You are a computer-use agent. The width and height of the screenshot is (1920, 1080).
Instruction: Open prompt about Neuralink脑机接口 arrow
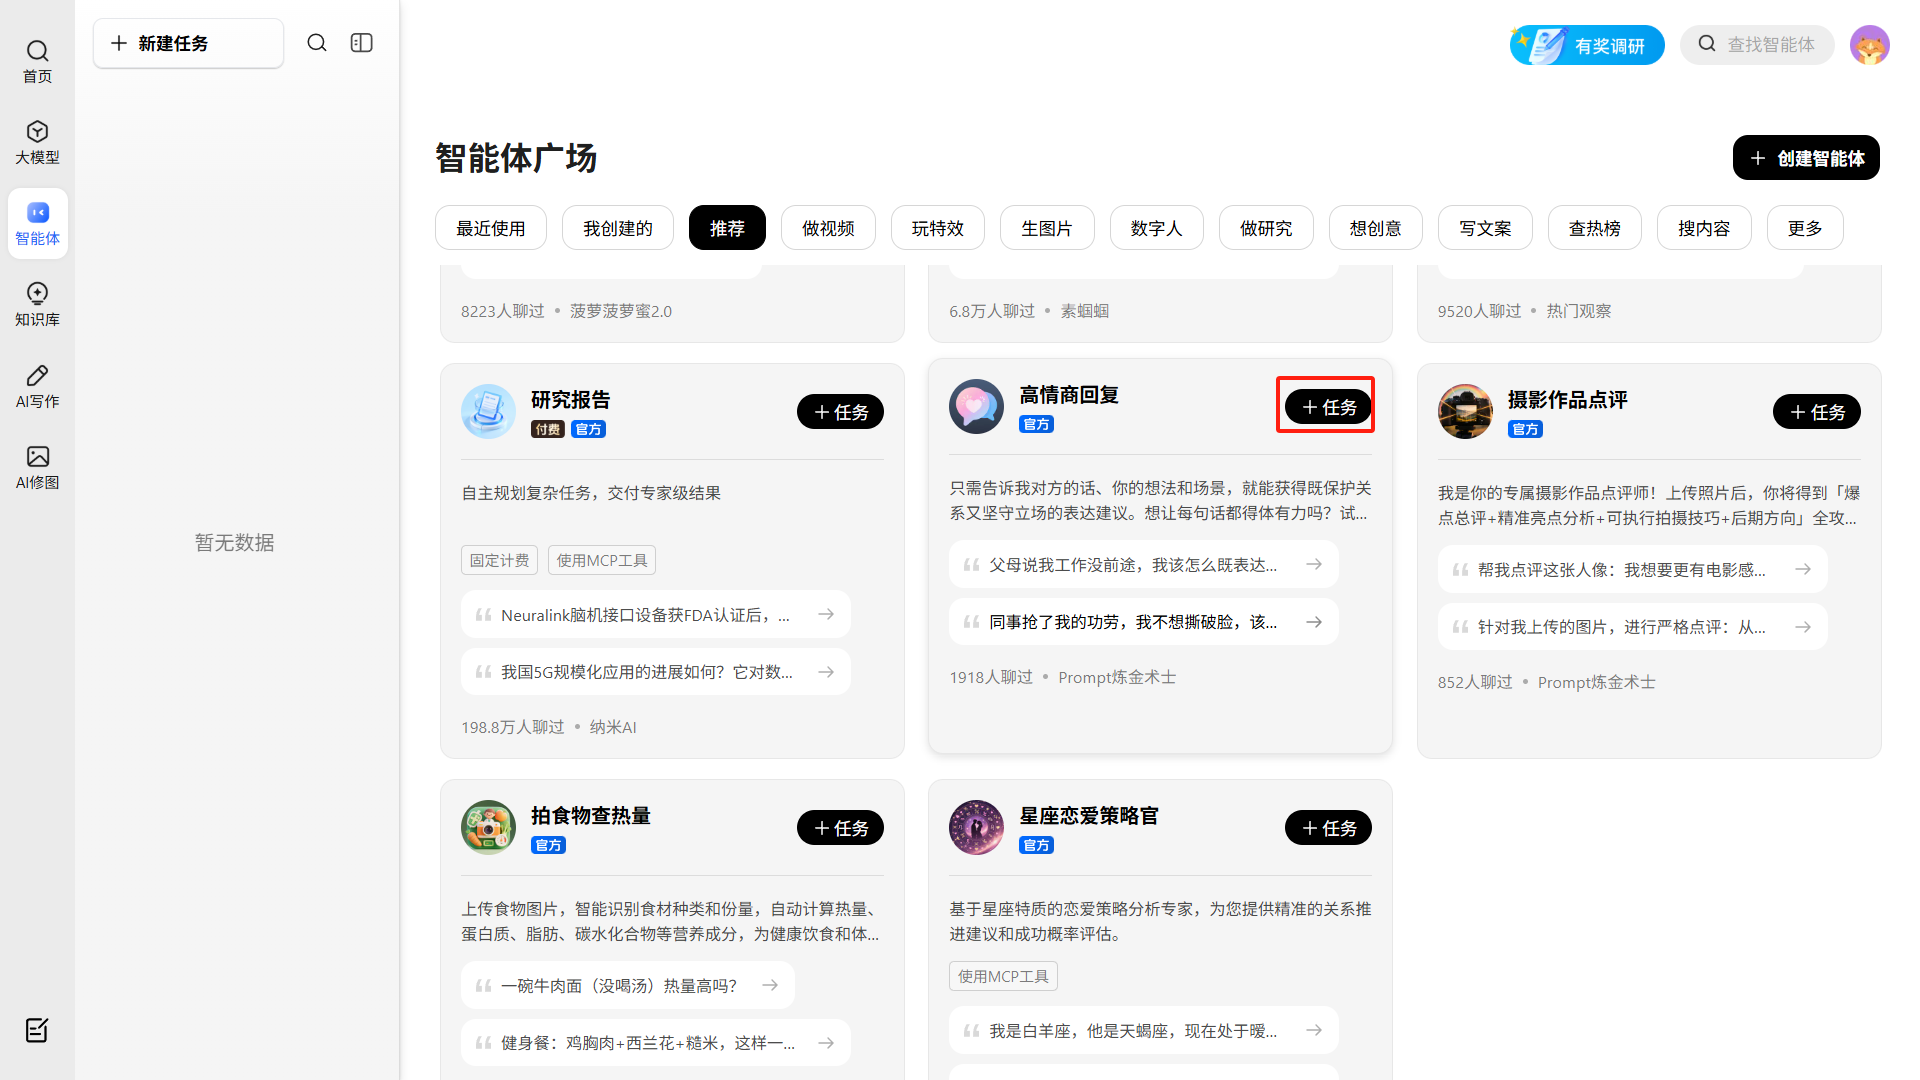click(x=826, y=614)
